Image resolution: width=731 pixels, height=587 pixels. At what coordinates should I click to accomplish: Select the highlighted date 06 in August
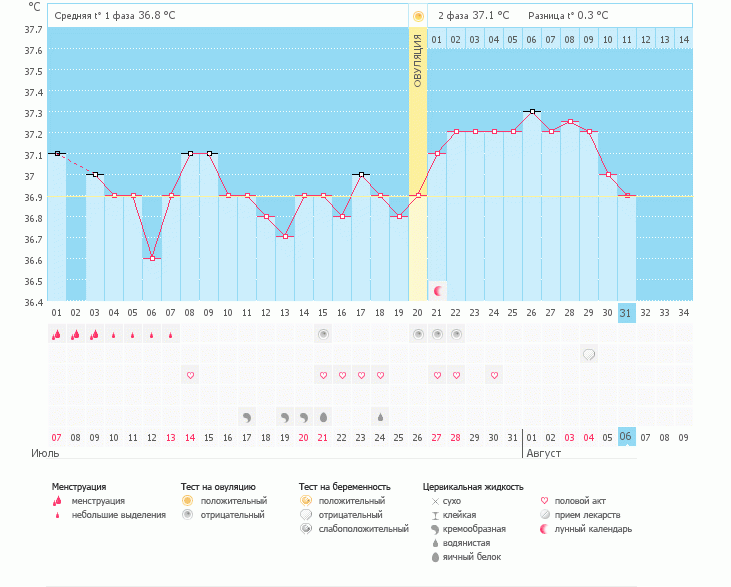(626, 437)
